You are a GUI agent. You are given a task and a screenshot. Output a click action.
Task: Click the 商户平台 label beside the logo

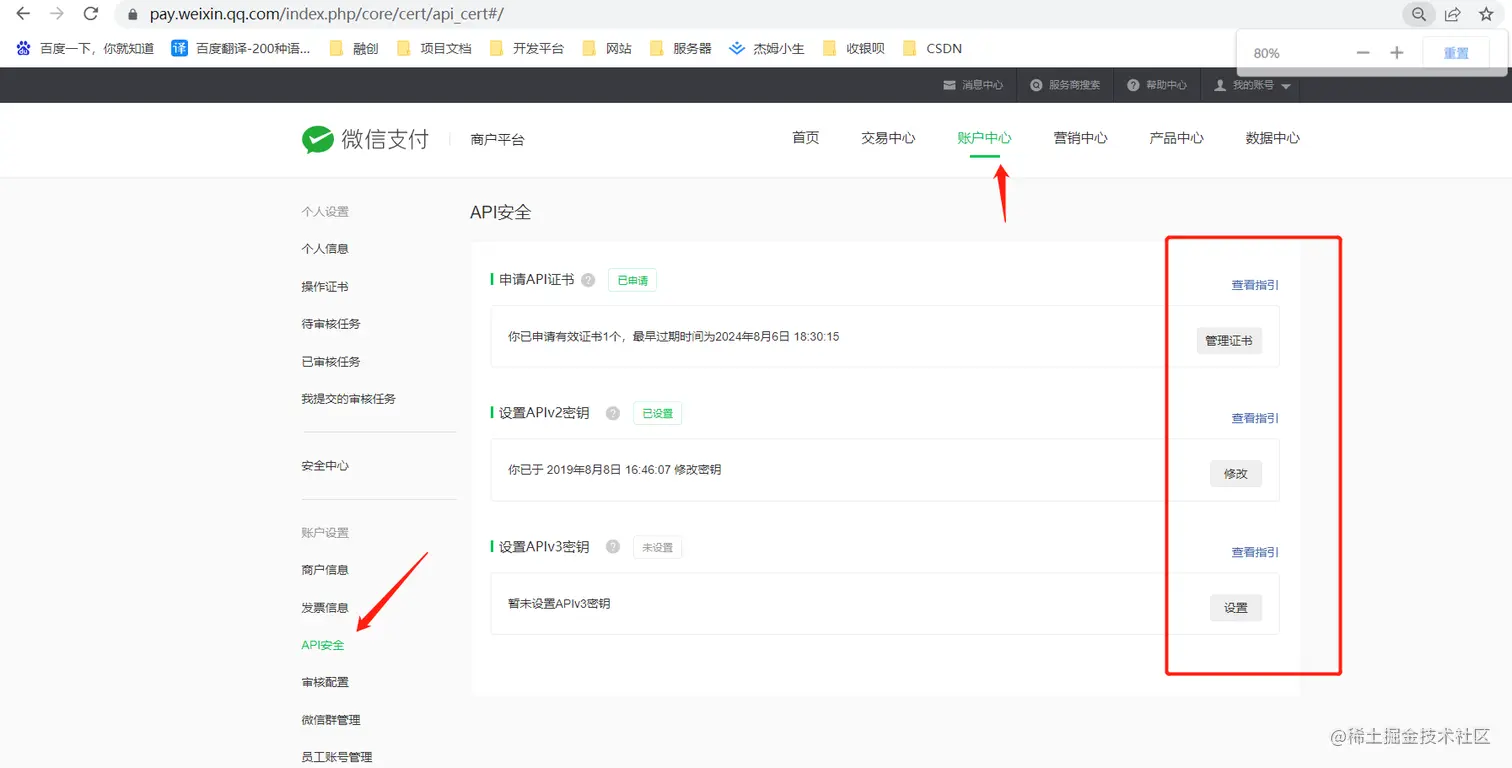tap(498, 140)
